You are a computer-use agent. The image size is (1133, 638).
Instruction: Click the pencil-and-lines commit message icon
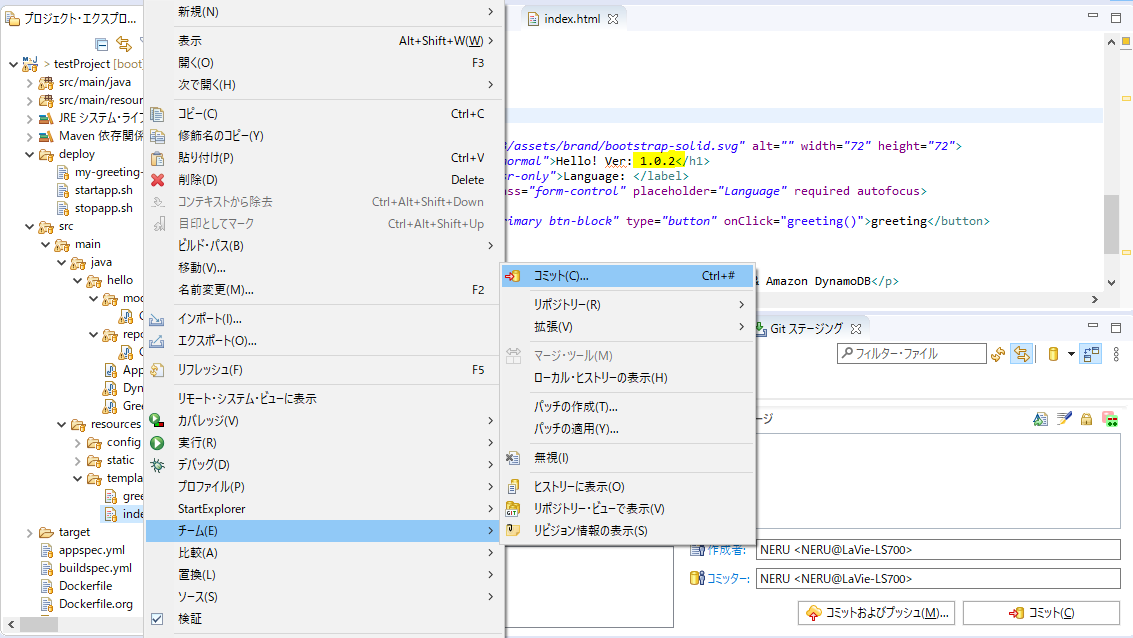(x=1064, y=420)
